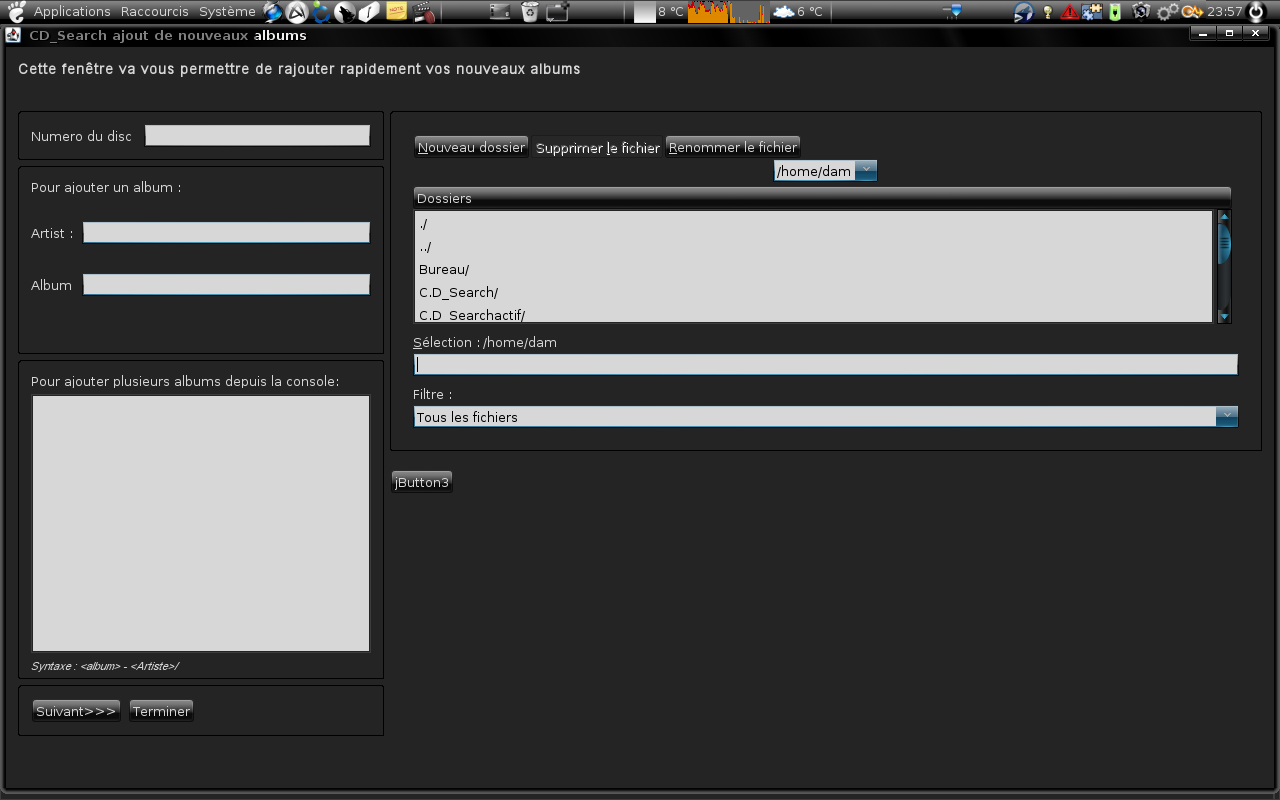Click the gears settings icon in the tray
This screenshot has height=800, width=1280.
(x=1166, y=12)
